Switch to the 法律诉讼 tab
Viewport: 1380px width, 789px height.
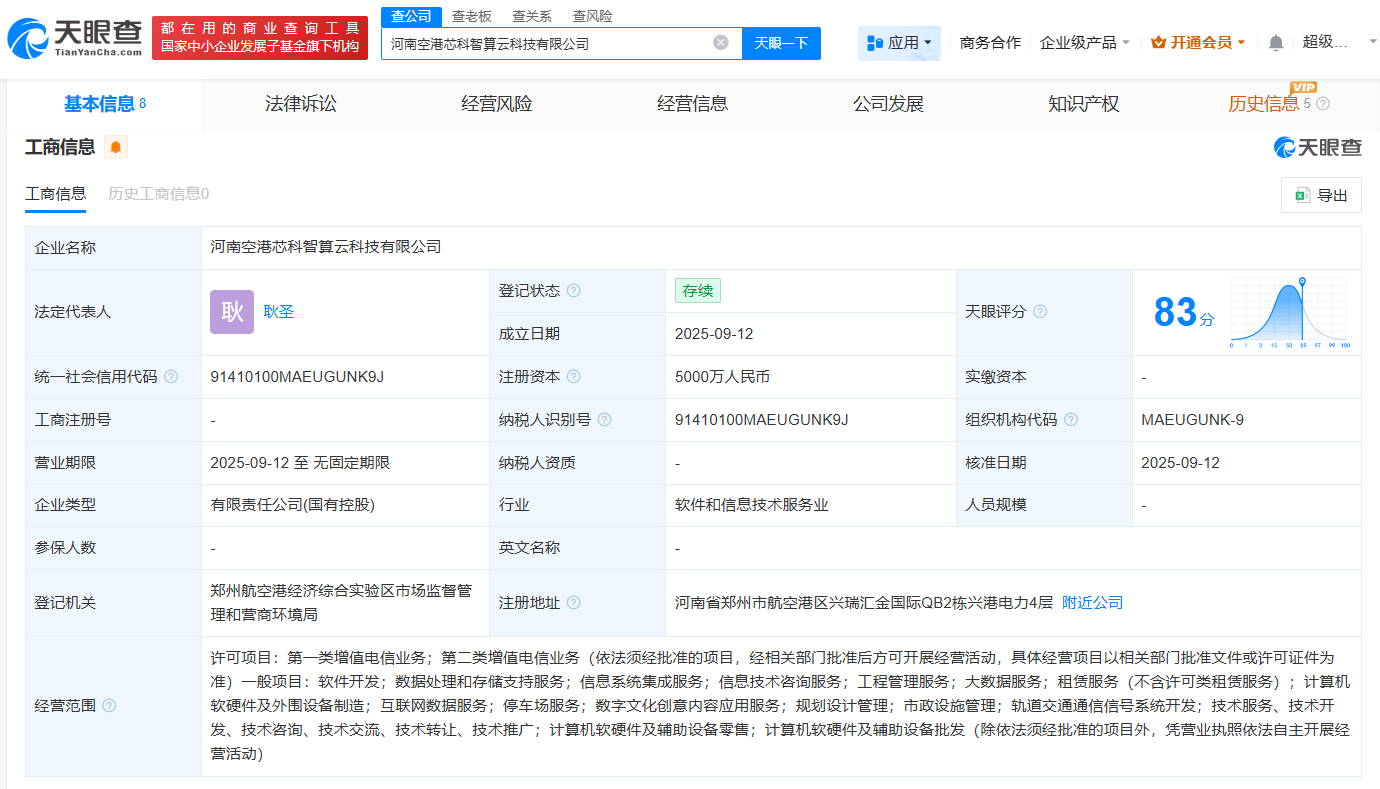tap(298, 104)
